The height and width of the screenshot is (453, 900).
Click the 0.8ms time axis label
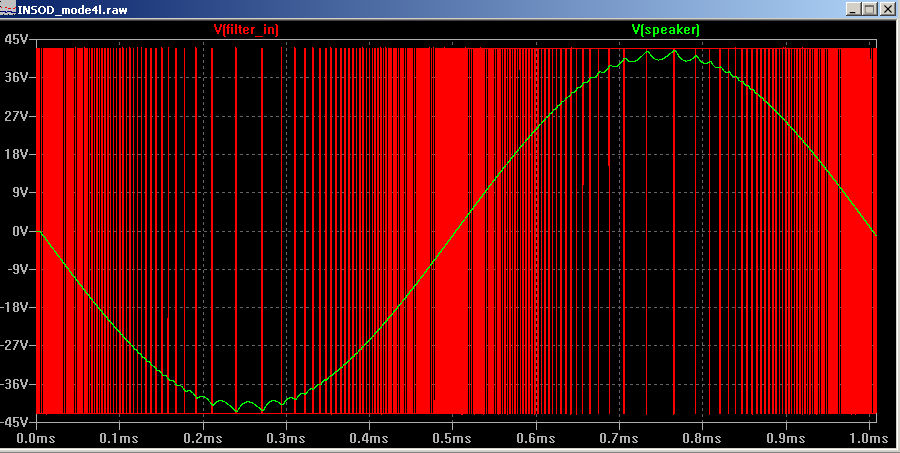click(x=703, y=439)
